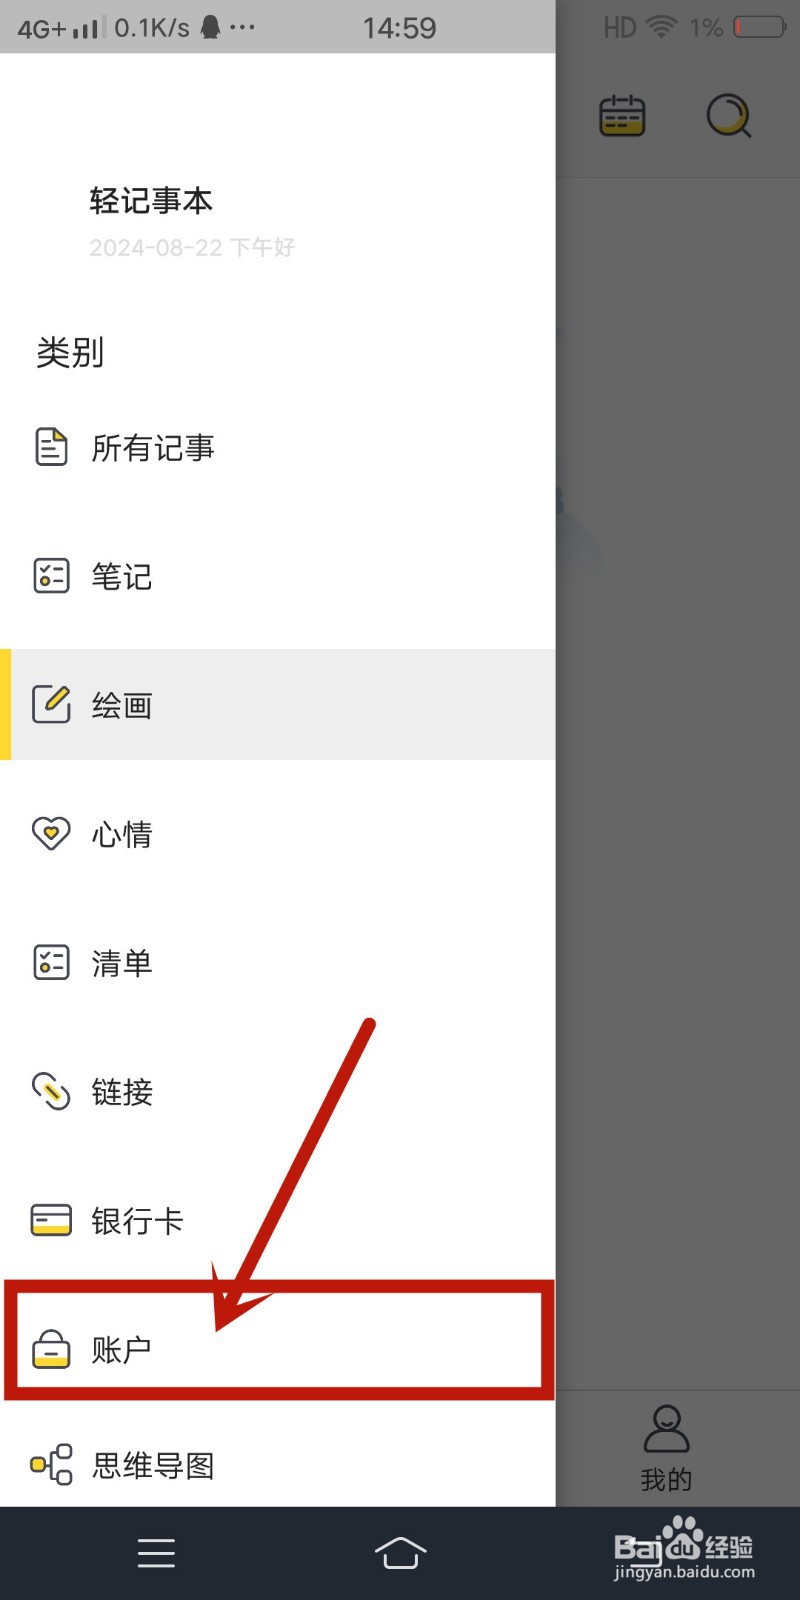
Task: Tap the 所有记事 document icon
Action: click(51, 447)
